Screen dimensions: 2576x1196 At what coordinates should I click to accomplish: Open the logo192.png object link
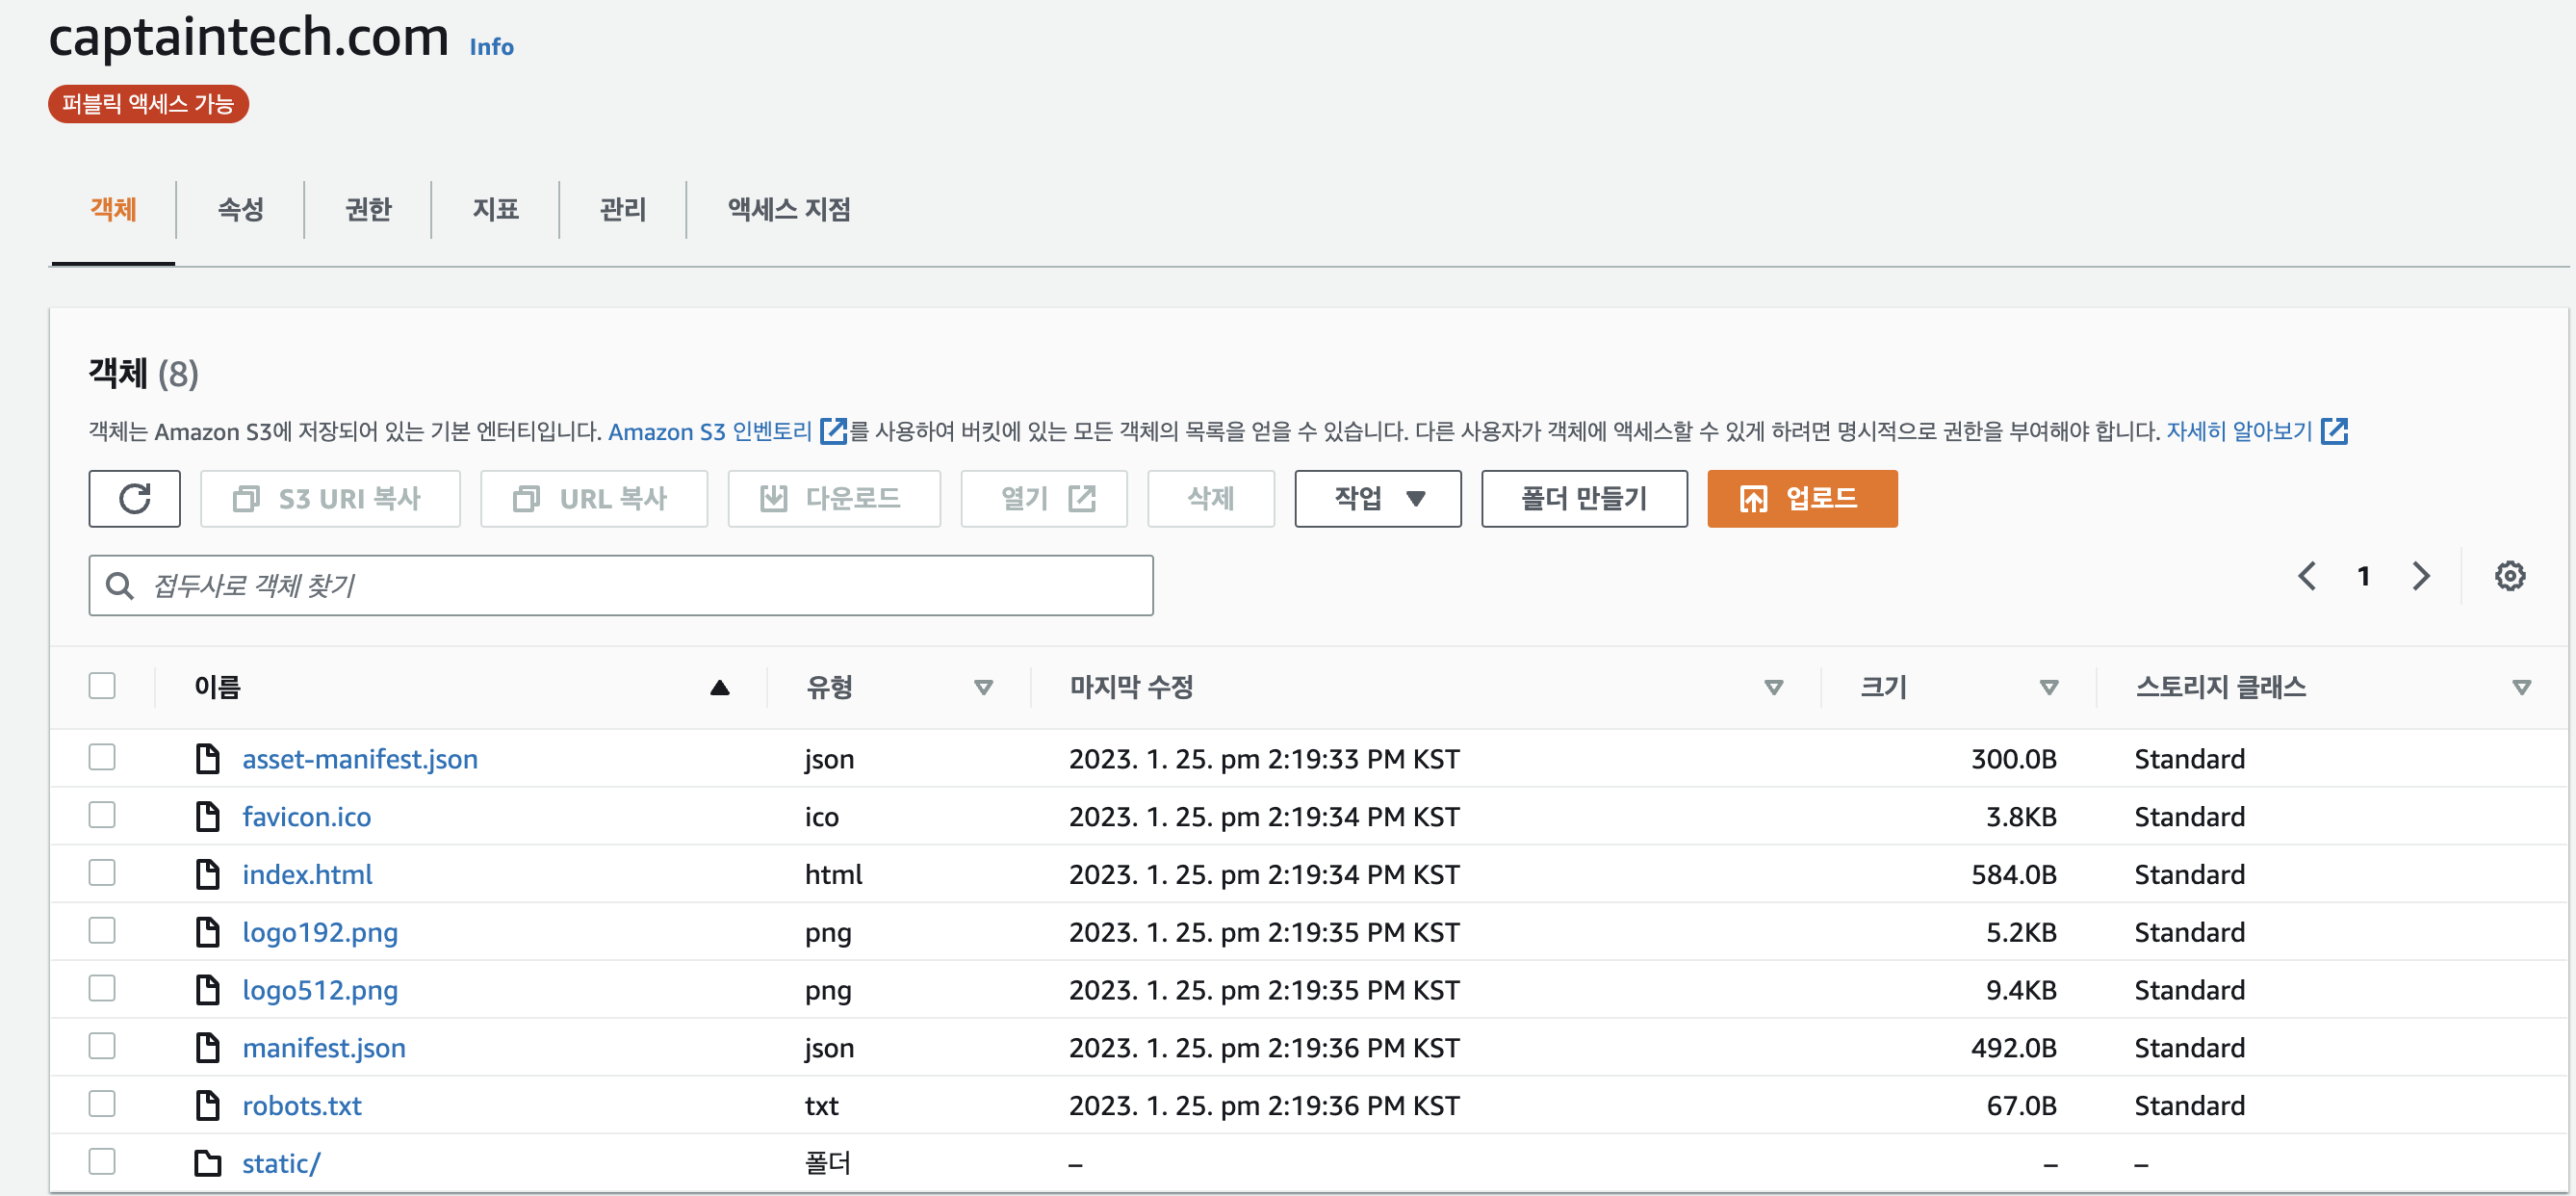tap(320, 932)
